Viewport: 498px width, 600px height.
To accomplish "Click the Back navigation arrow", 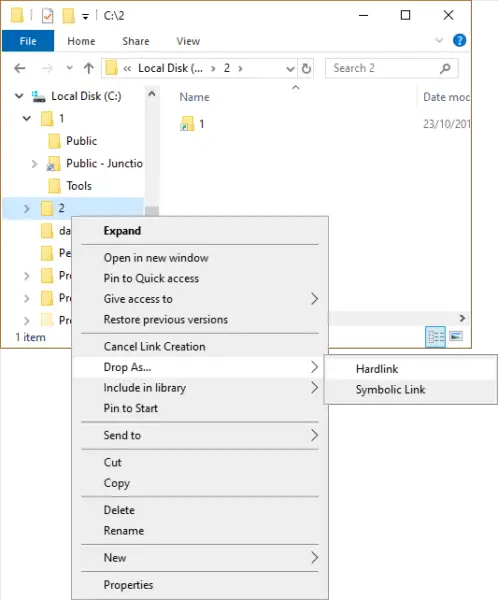I will click(x=20, y=68).
